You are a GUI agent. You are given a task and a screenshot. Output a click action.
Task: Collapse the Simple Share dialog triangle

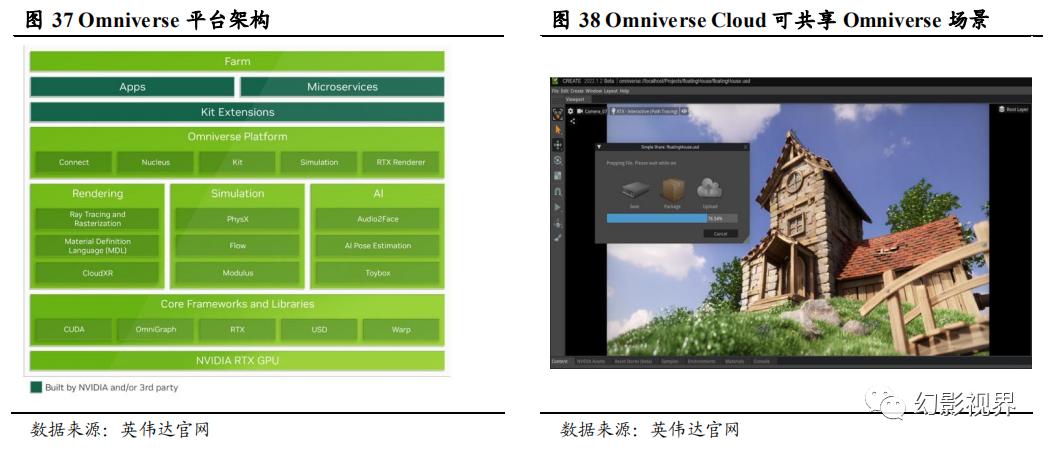click(599, 147)
